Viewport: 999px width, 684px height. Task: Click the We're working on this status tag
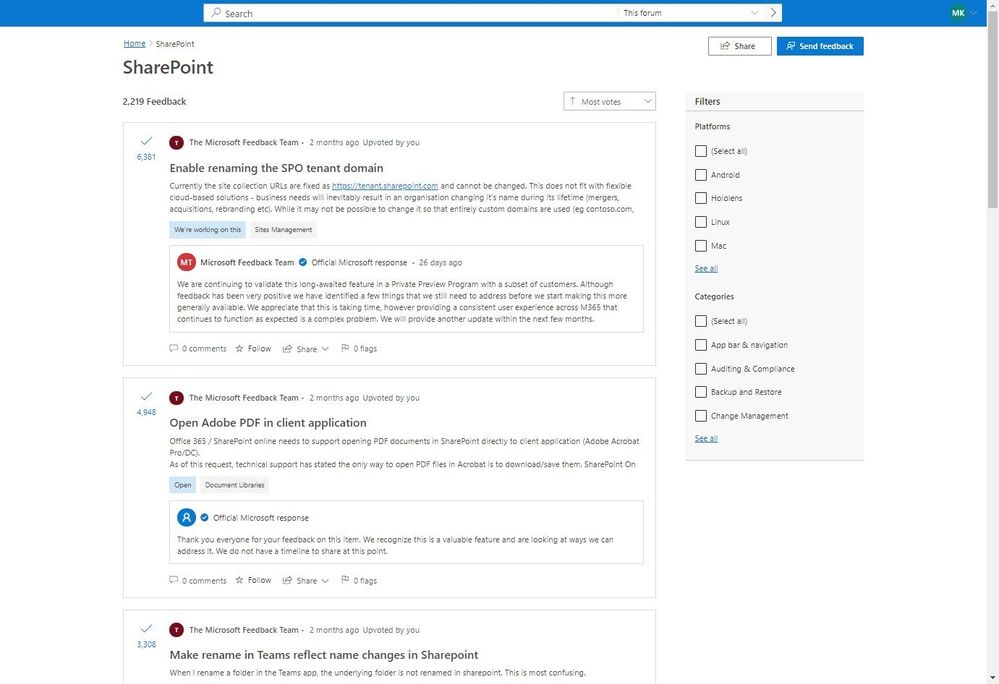pos(208,230)
